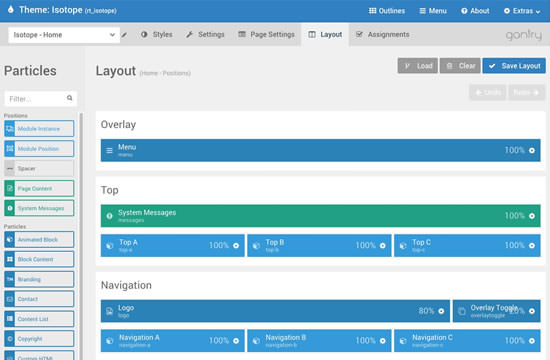Viewport: 550px width, 360px height.
Task: Select Copyright particle in sidebar
Action: pos(39,339)
